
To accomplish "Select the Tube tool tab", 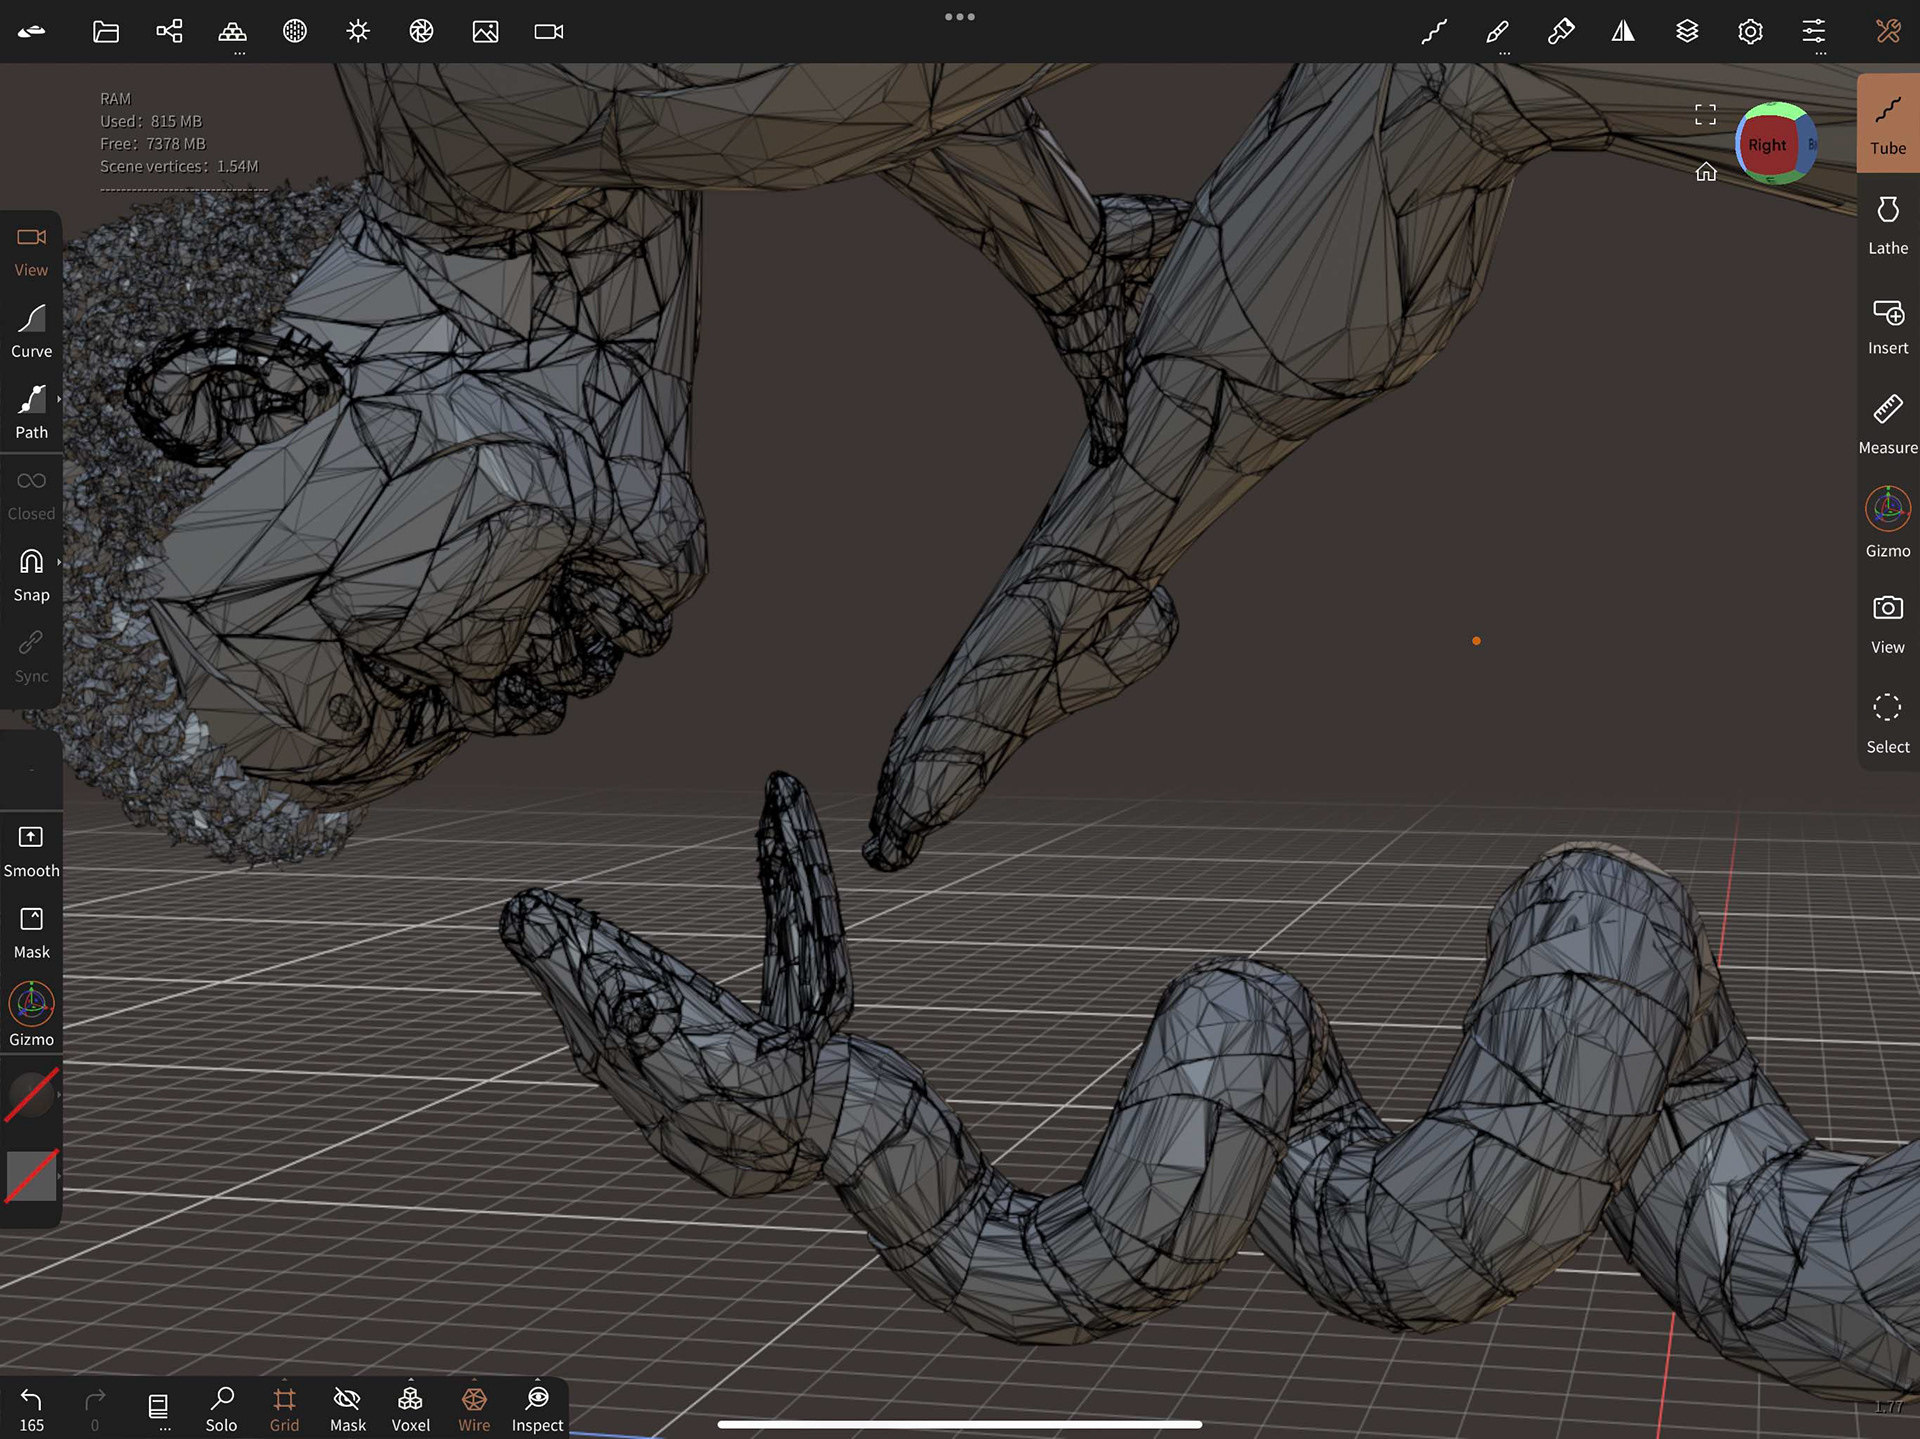I will (1887, 125).
